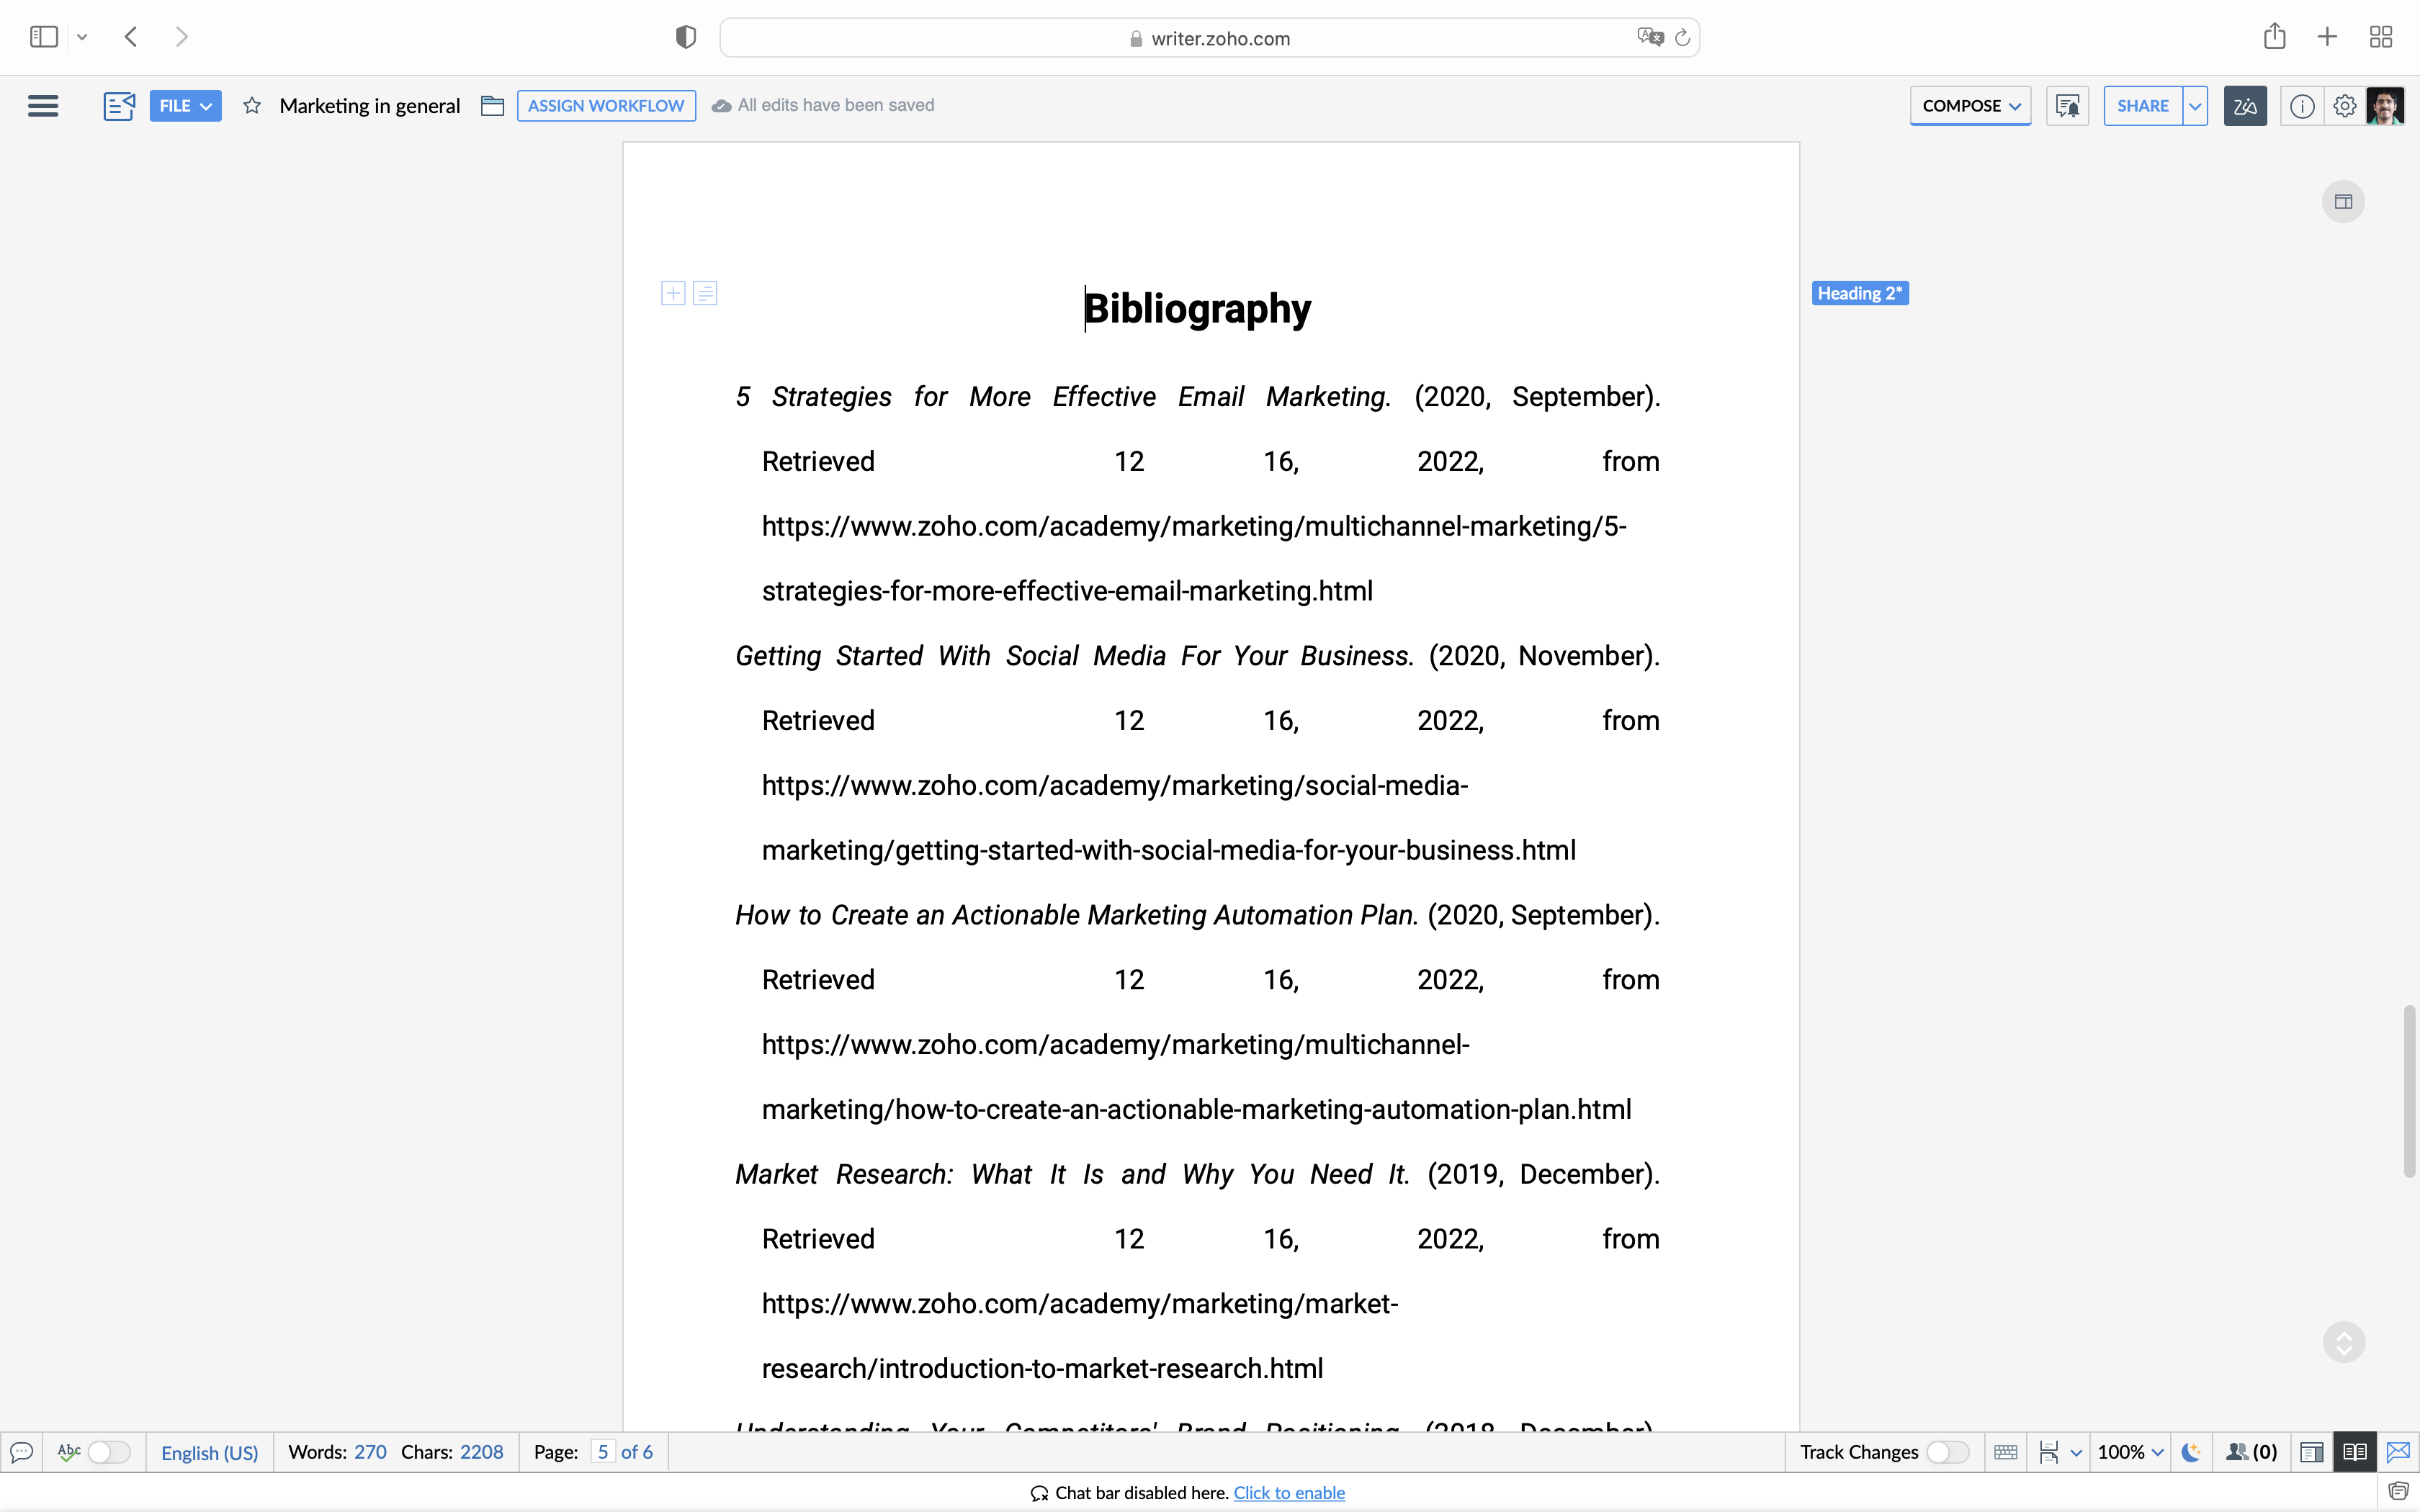Click the move-to-folder icon

[x=492, y=106]
